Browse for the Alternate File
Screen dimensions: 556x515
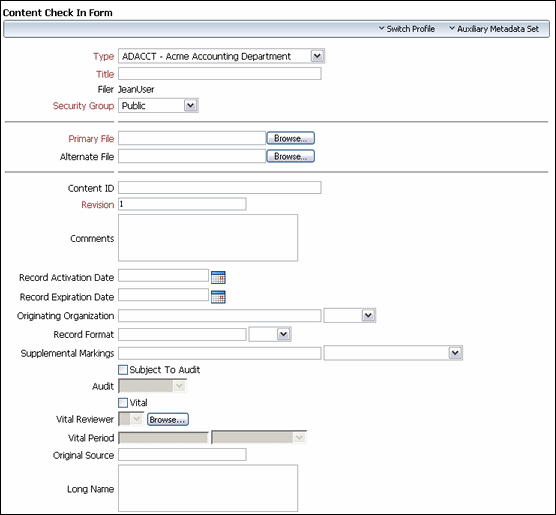point(290,156)
